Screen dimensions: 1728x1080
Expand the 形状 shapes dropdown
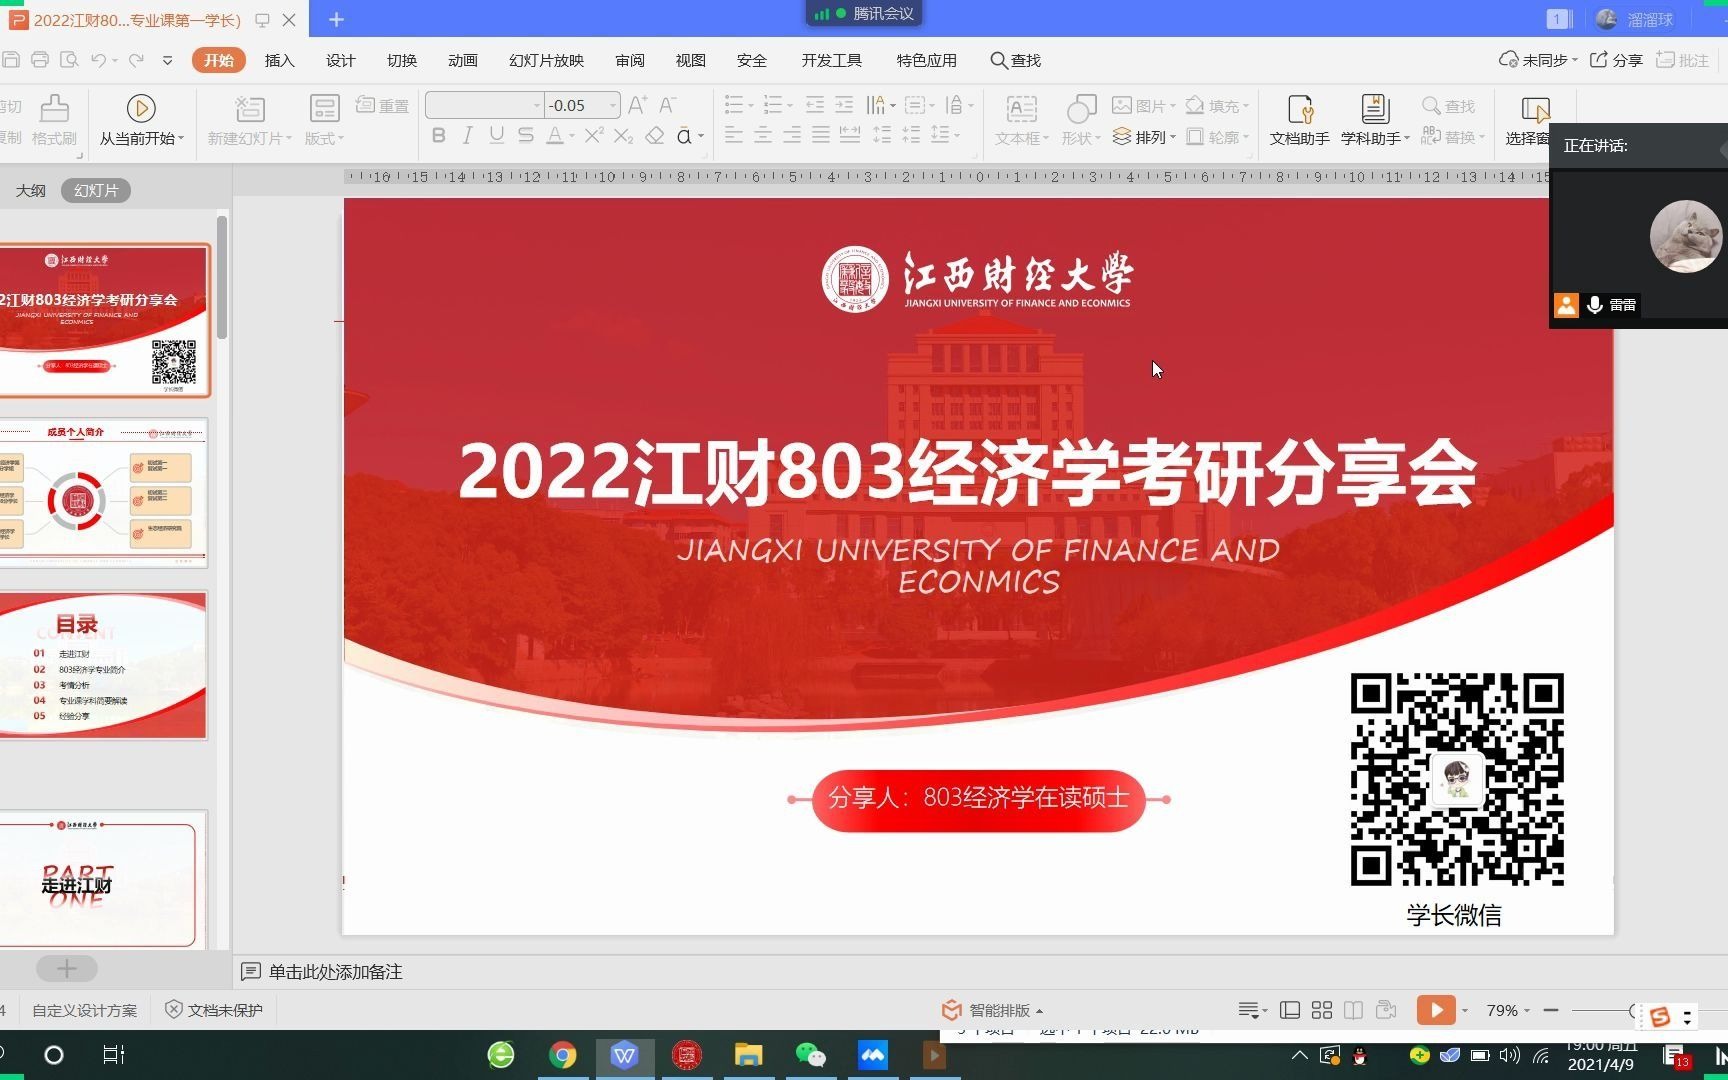pyautogui.click(x=1081, y=138)
